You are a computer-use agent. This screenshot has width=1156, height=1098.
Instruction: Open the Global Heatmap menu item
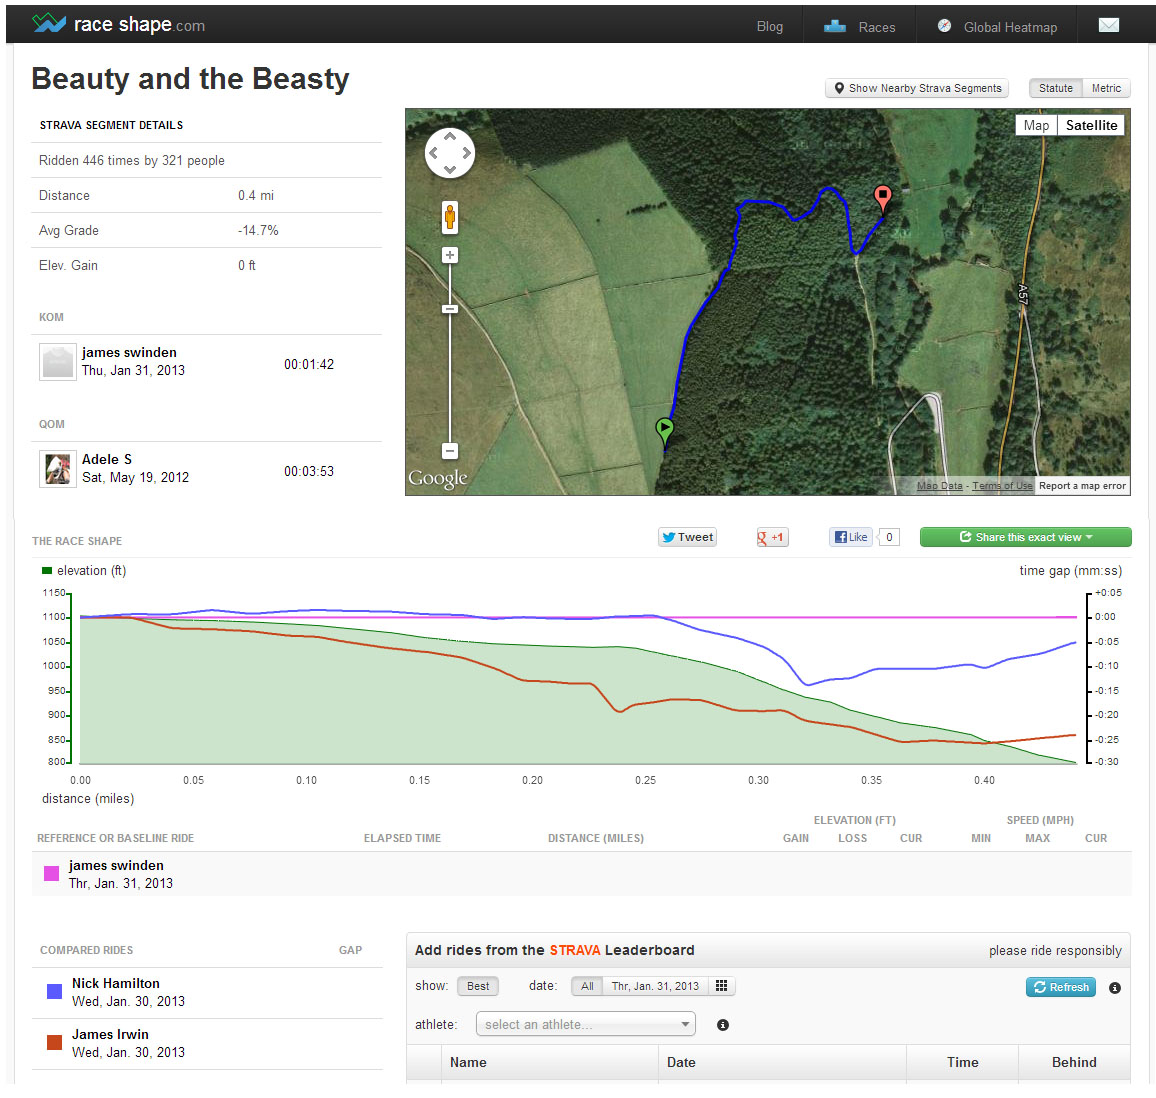997,27
